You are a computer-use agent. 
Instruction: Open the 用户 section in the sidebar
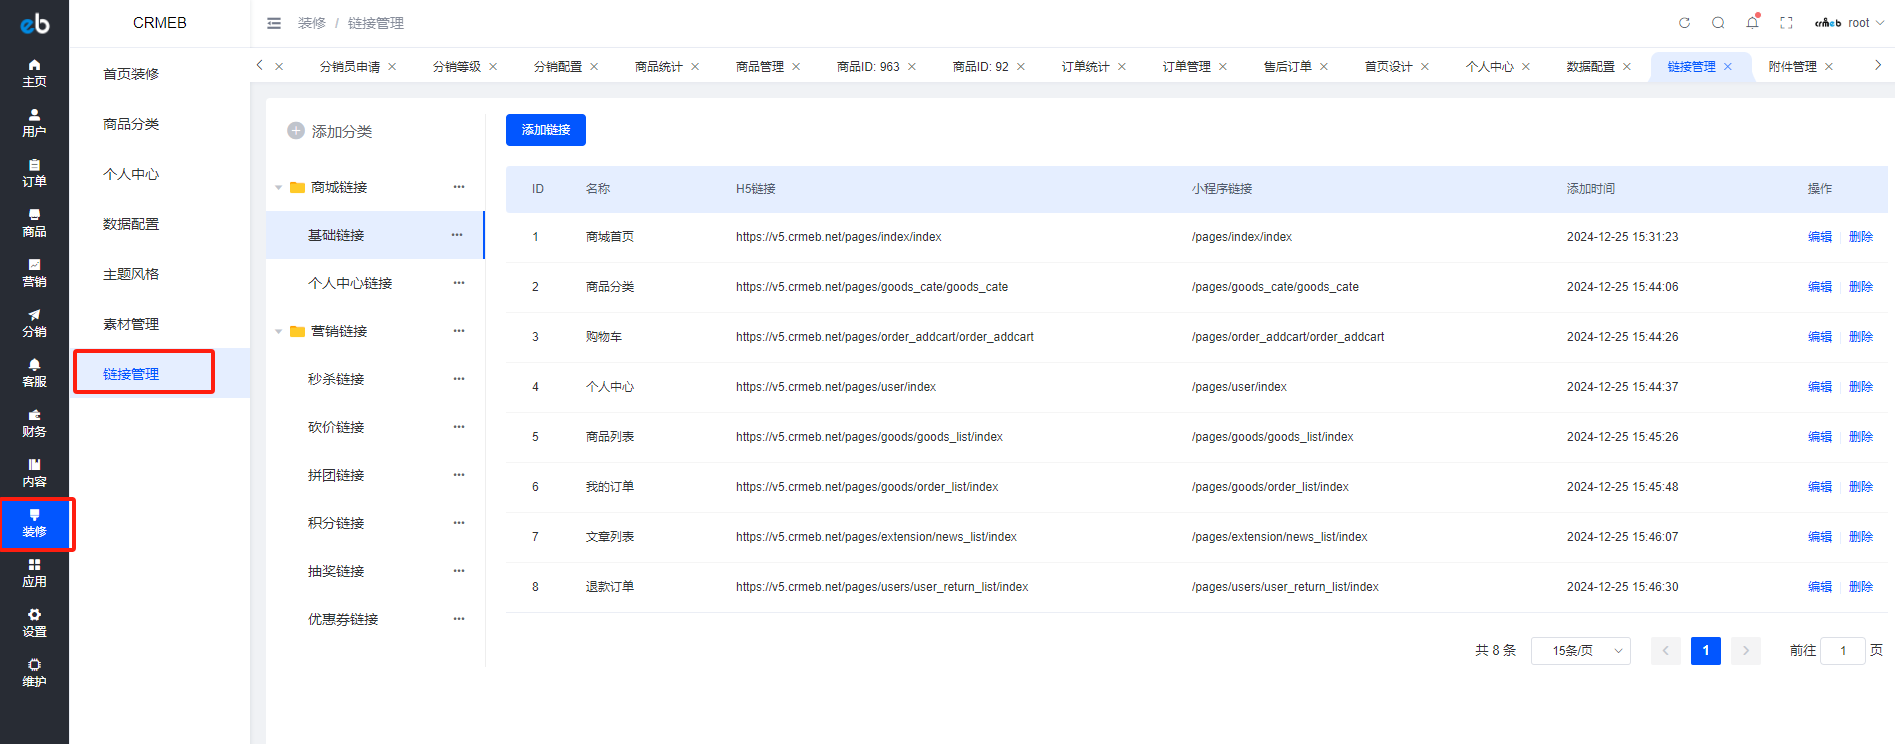coord(34,123)
